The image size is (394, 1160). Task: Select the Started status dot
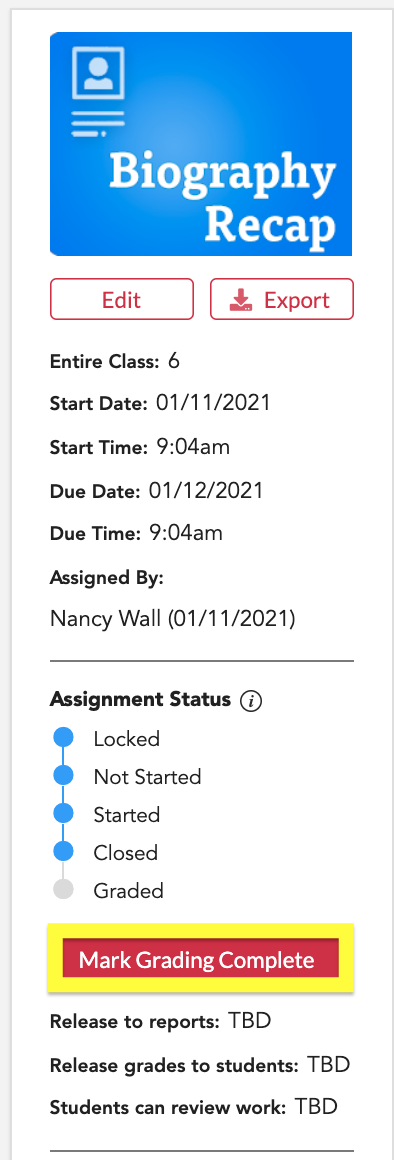pos(64,813)
